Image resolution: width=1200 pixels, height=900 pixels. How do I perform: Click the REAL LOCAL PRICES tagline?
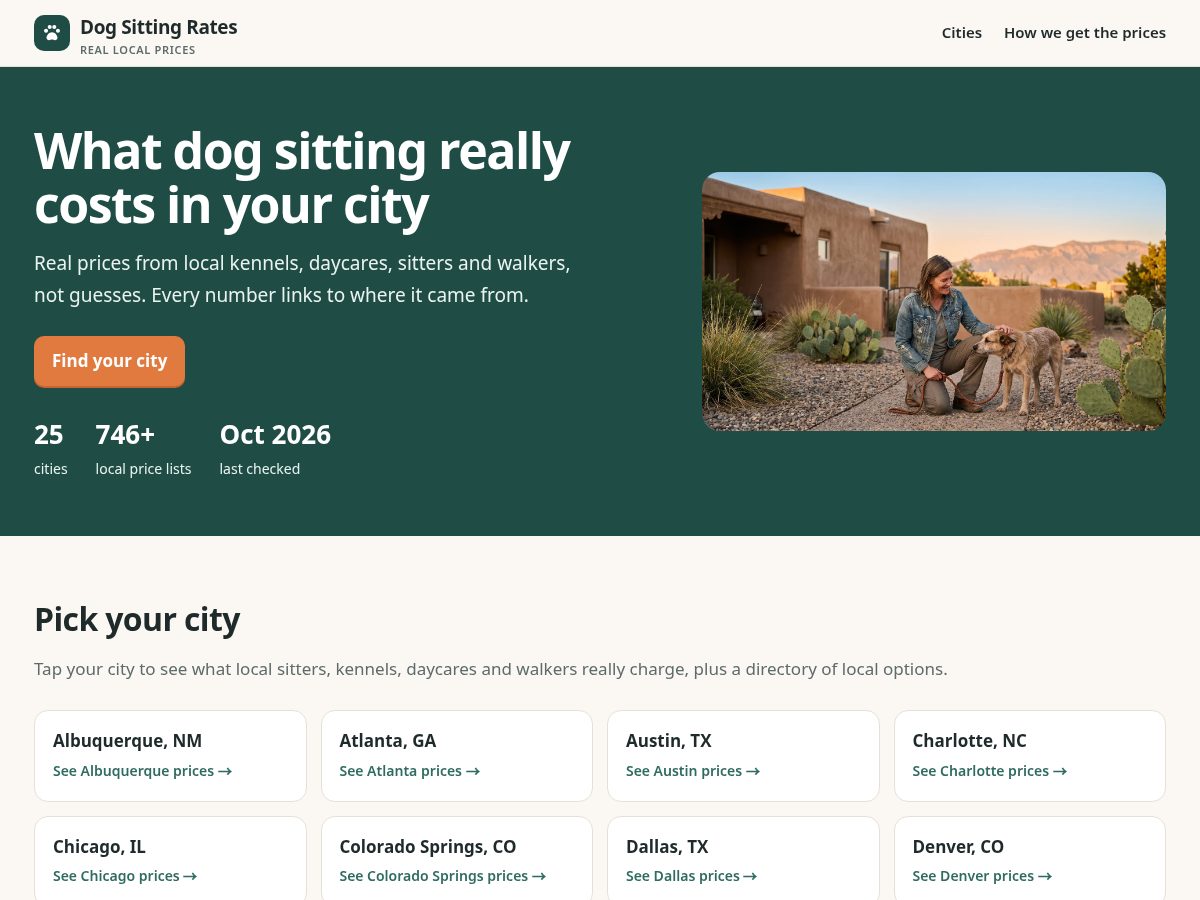(x=138, y=50)
